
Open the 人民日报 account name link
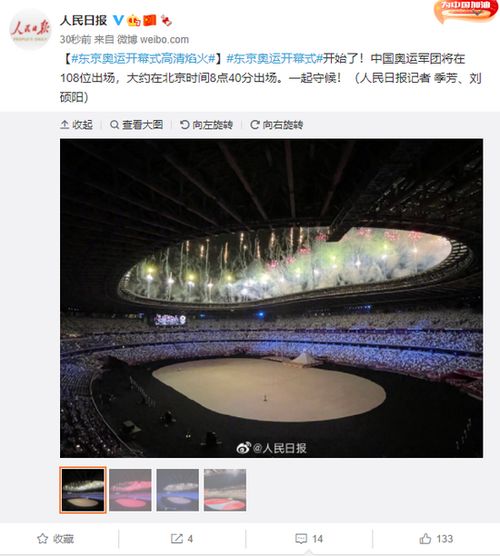pos(83,20)
